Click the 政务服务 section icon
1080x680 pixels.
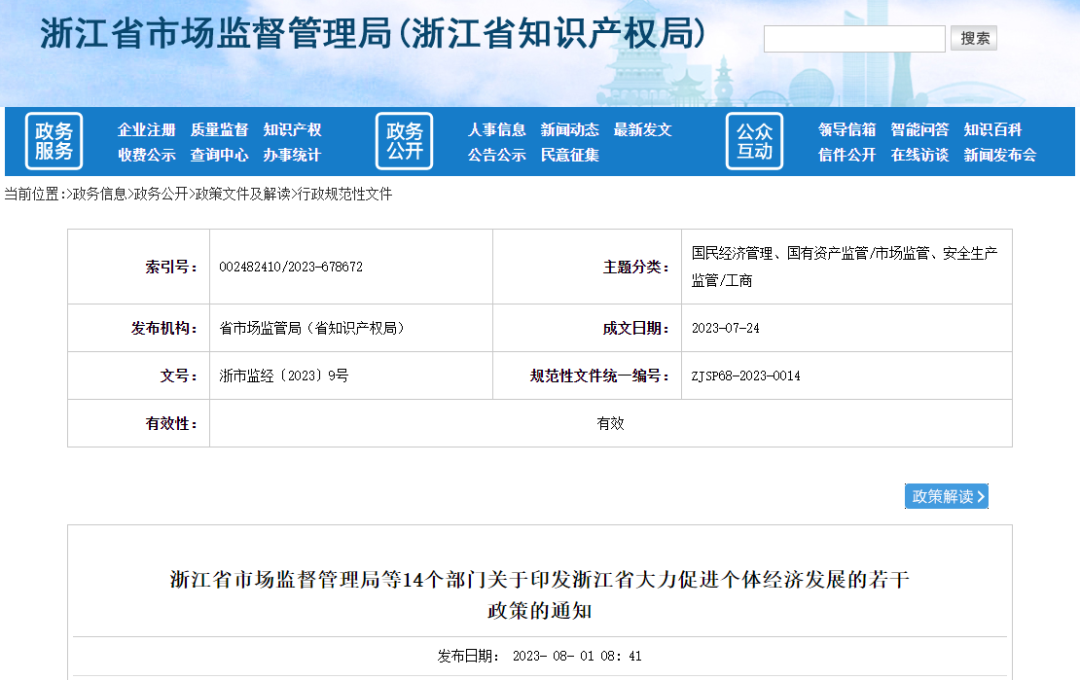(x=53, y=140)
